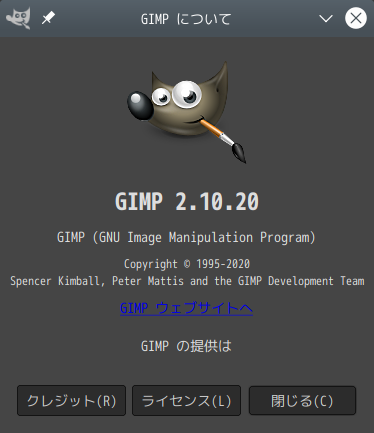Viewport: 374px width, 433px height.
Task: Click the GIMP について window title
Action: (186, 19)
